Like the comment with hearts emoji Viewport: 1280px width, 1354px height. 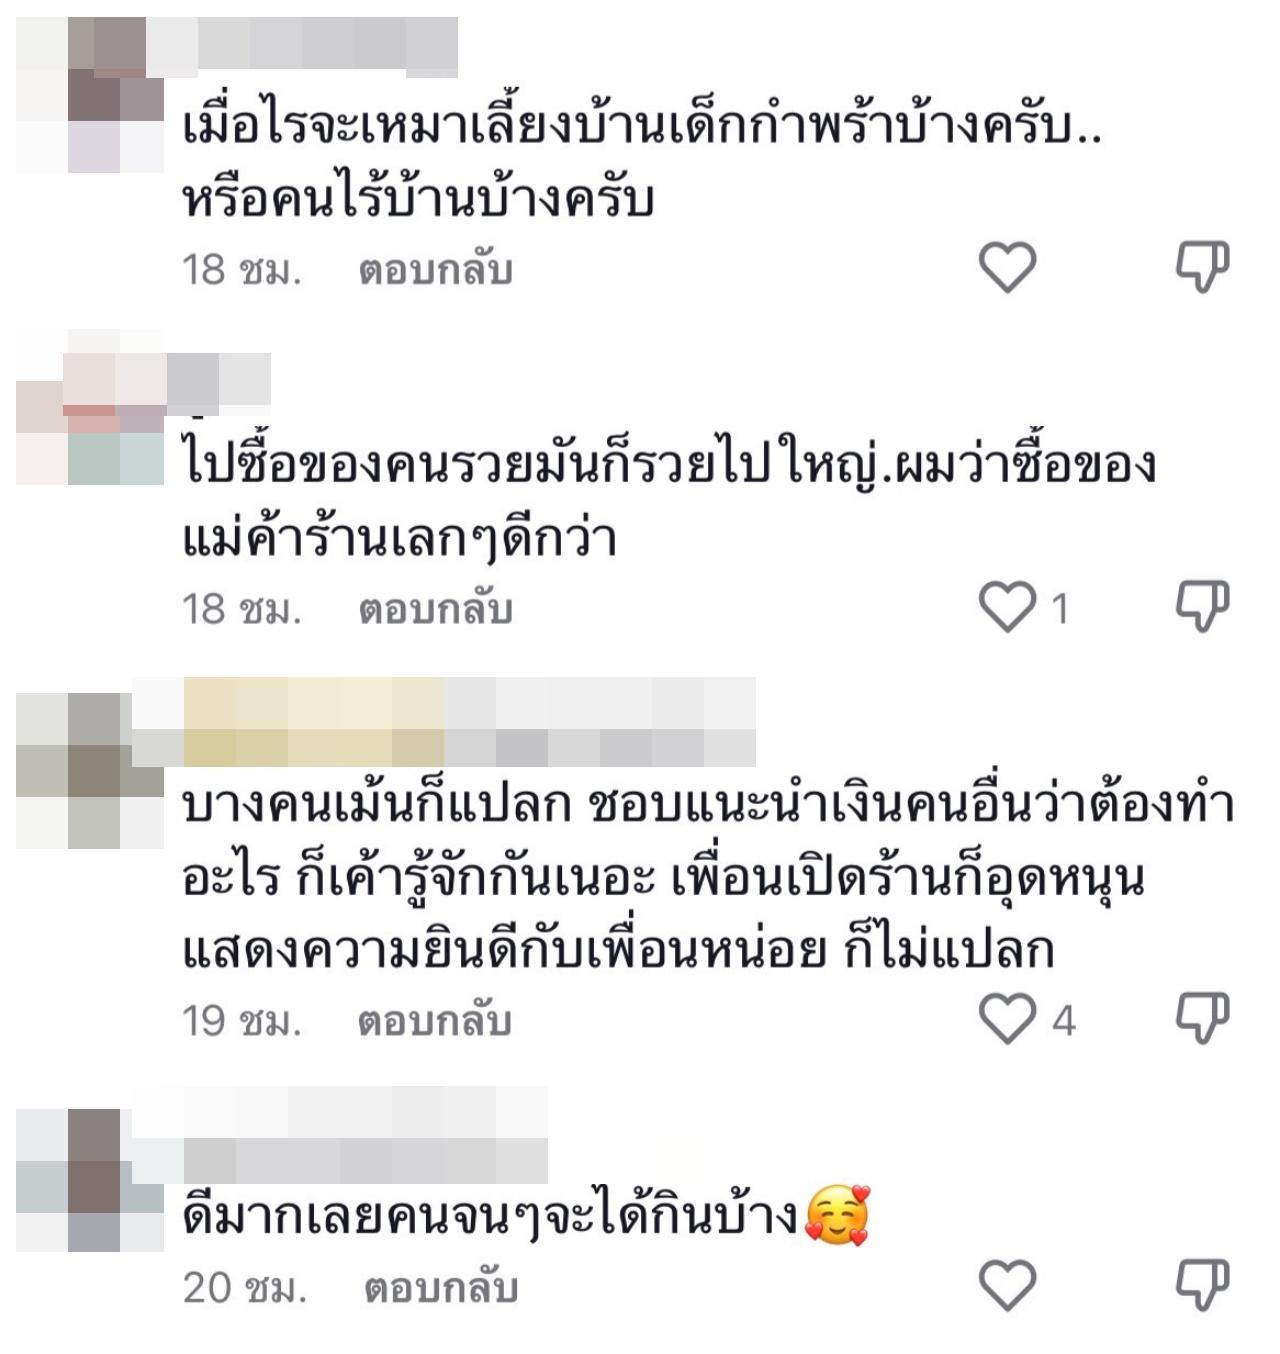[x=1007, y=1285]
